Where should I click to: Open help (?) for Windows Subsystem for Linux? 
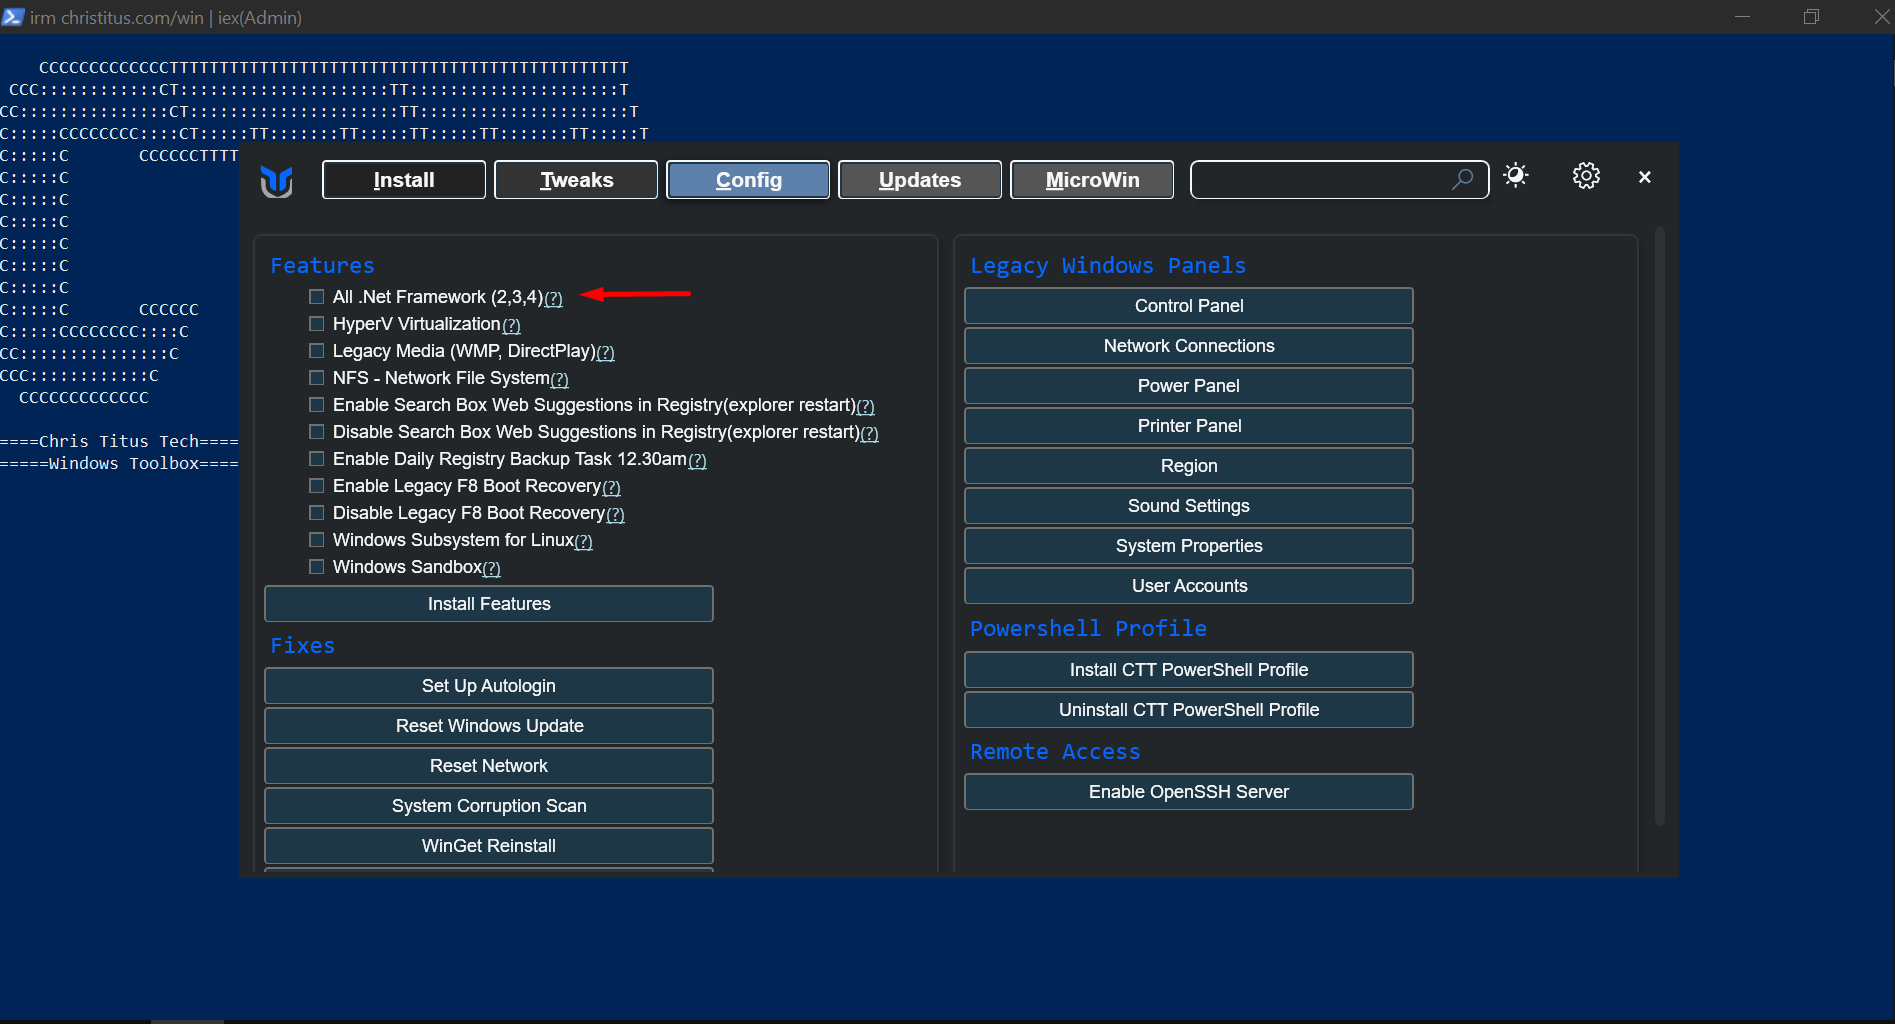pyautogui.click(x=584, y=541)
